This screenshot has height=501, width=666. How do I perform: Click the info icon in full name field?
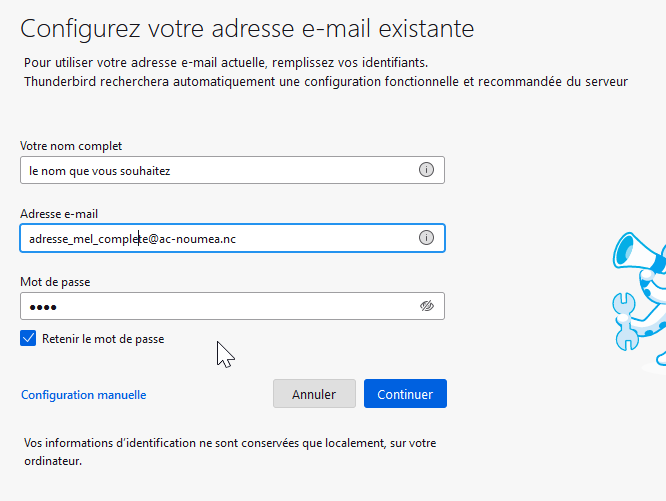click(426, 170)
